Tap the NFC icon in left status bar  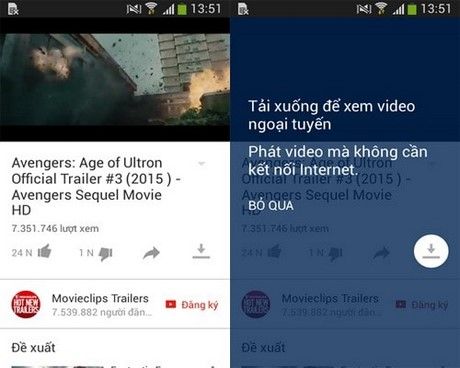click(134, 9)
